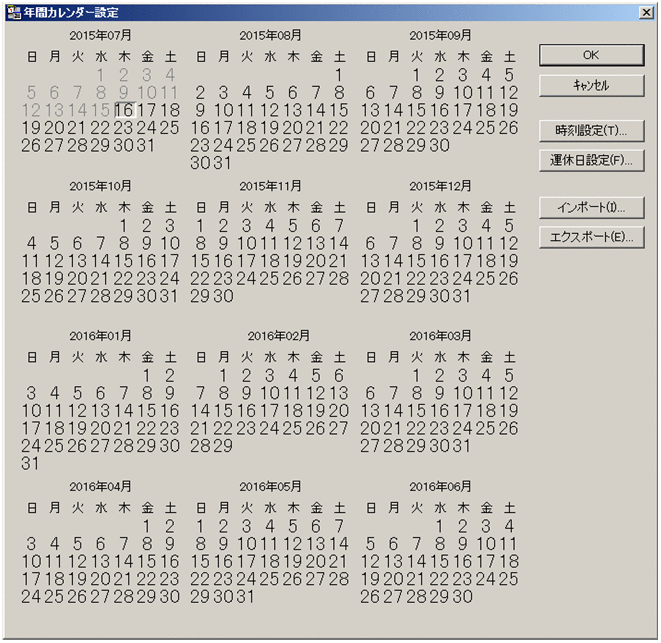
Task: Select day 16 in 2016年01月
Action: tap(169, 411)
